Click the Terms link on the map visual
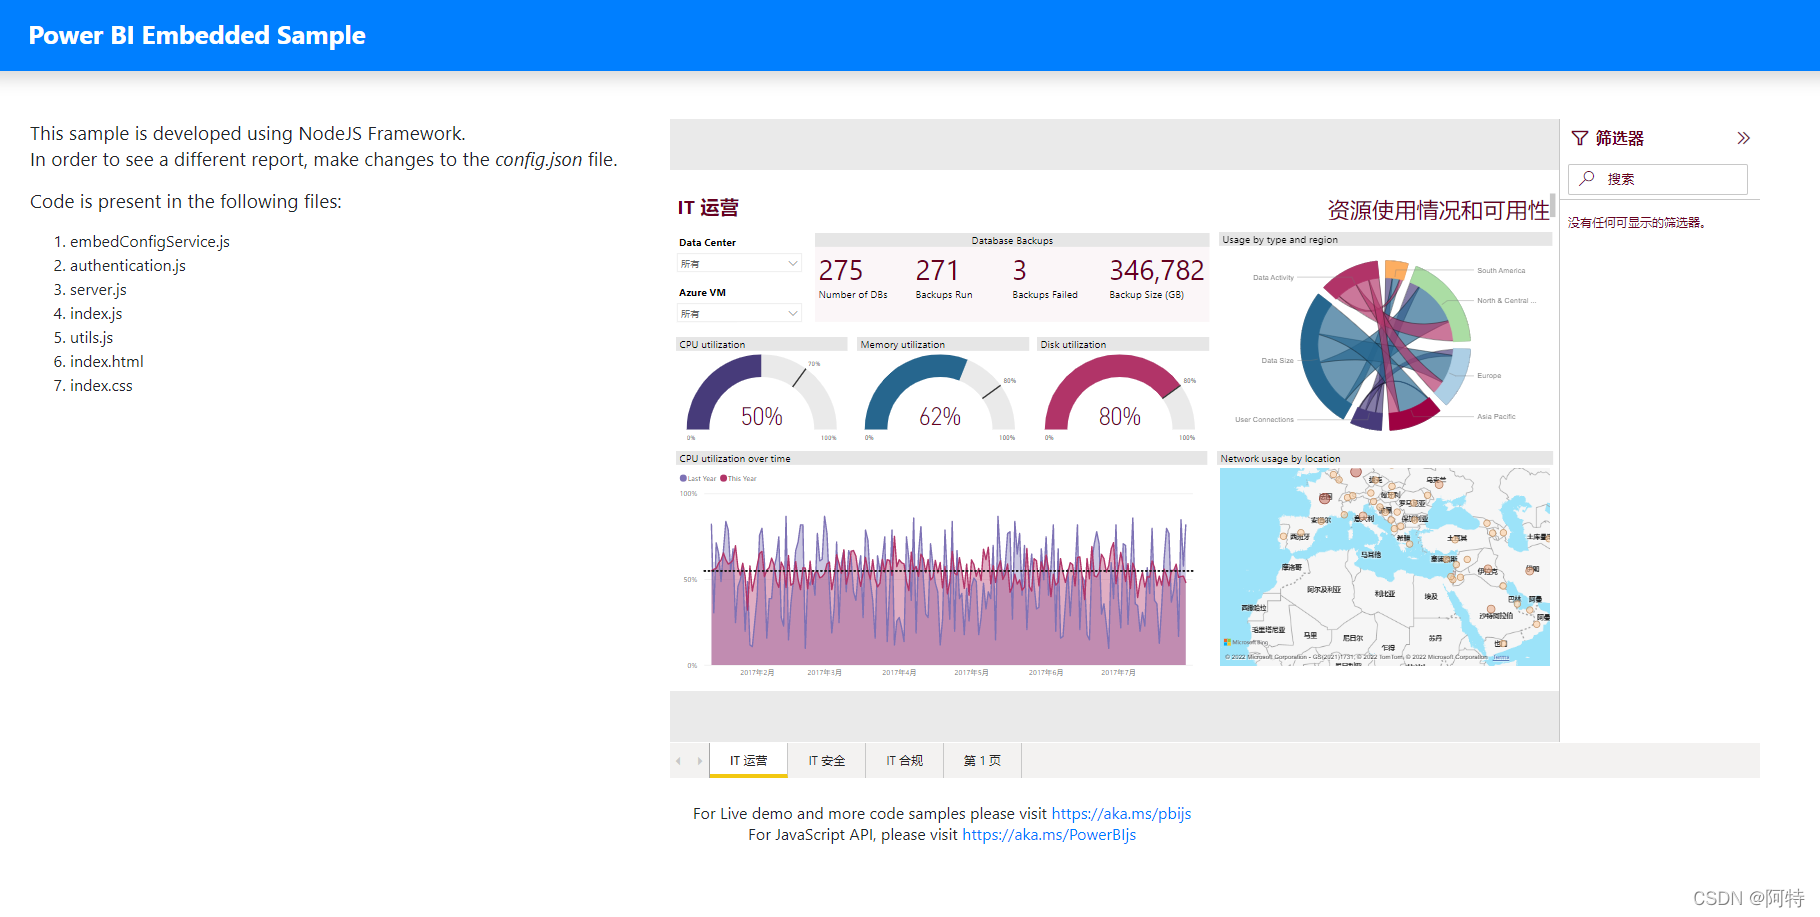This screenshot has height=917, width=1820. tap(1501, 657)
